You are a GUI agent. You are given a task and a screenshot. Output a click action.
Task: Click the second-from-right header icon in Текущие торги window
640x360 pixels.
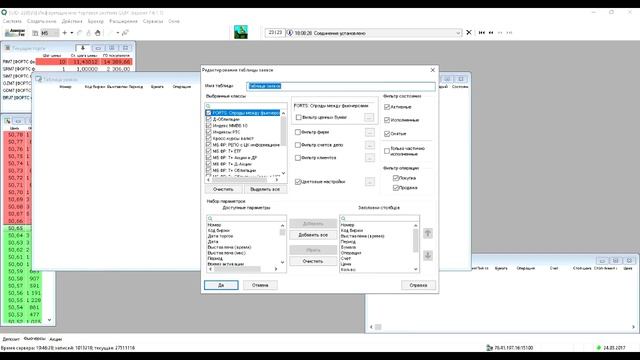[x=112, y=48]
